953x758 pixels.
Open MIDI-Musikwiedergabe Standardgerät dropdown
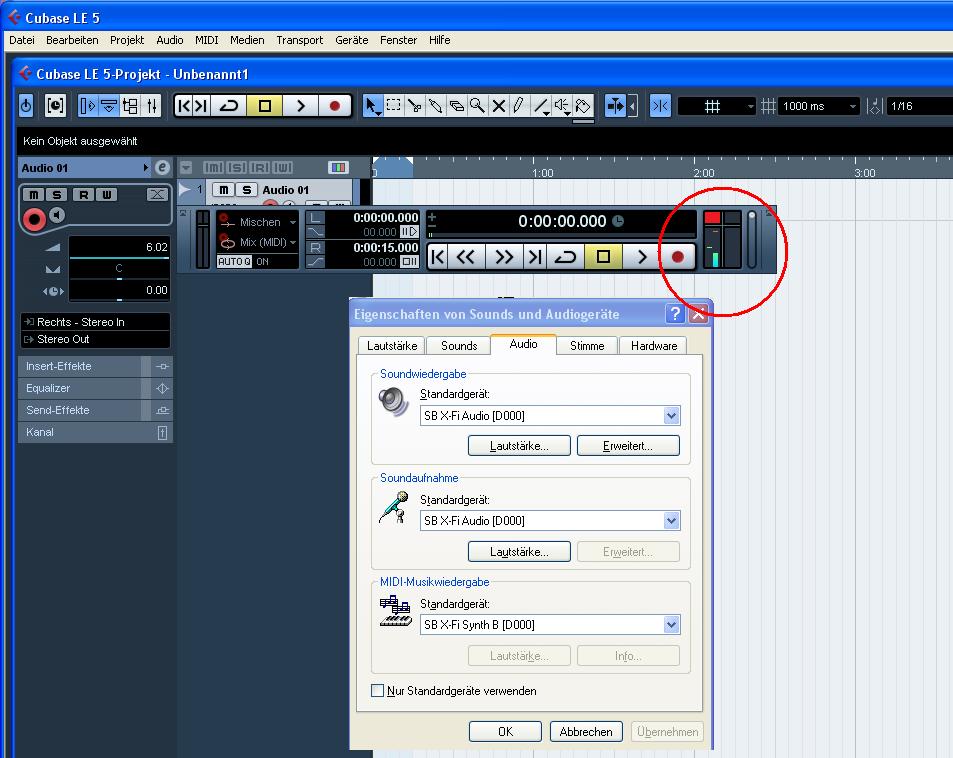[x=671, y=625]
